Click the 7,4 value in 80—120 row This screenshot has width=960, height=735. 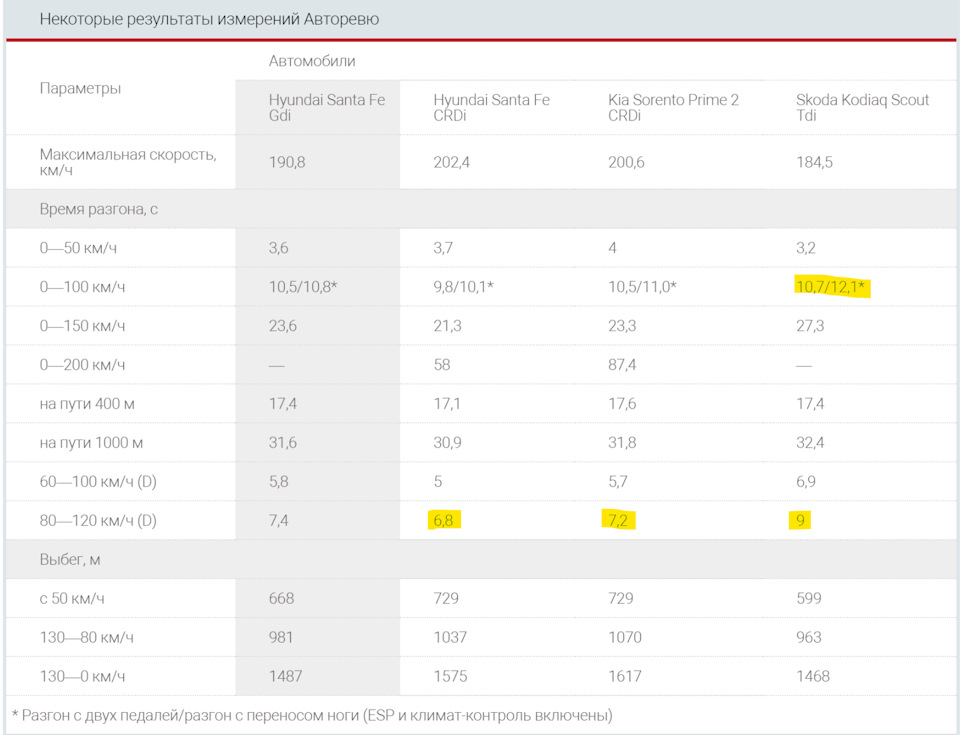(x=279, y=521)
